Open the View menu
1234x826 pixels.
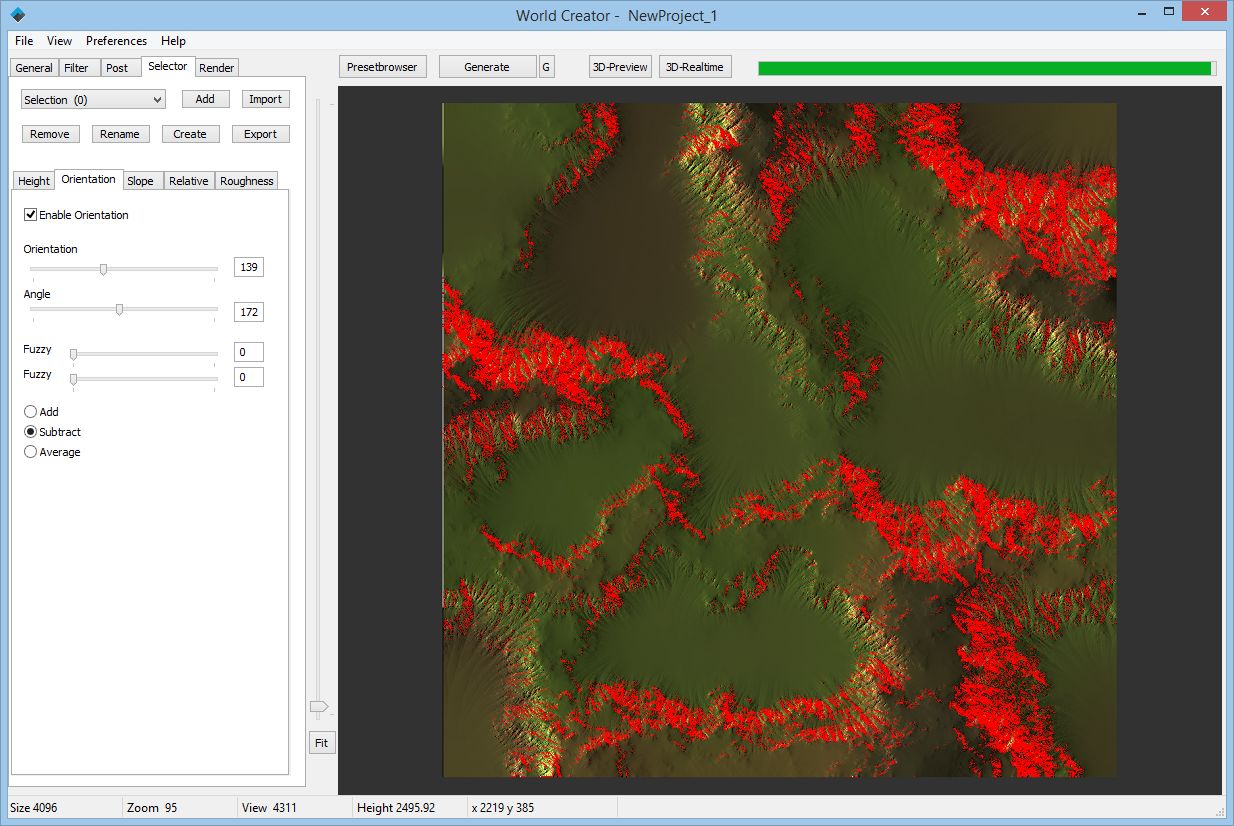[x=59, y=41]
